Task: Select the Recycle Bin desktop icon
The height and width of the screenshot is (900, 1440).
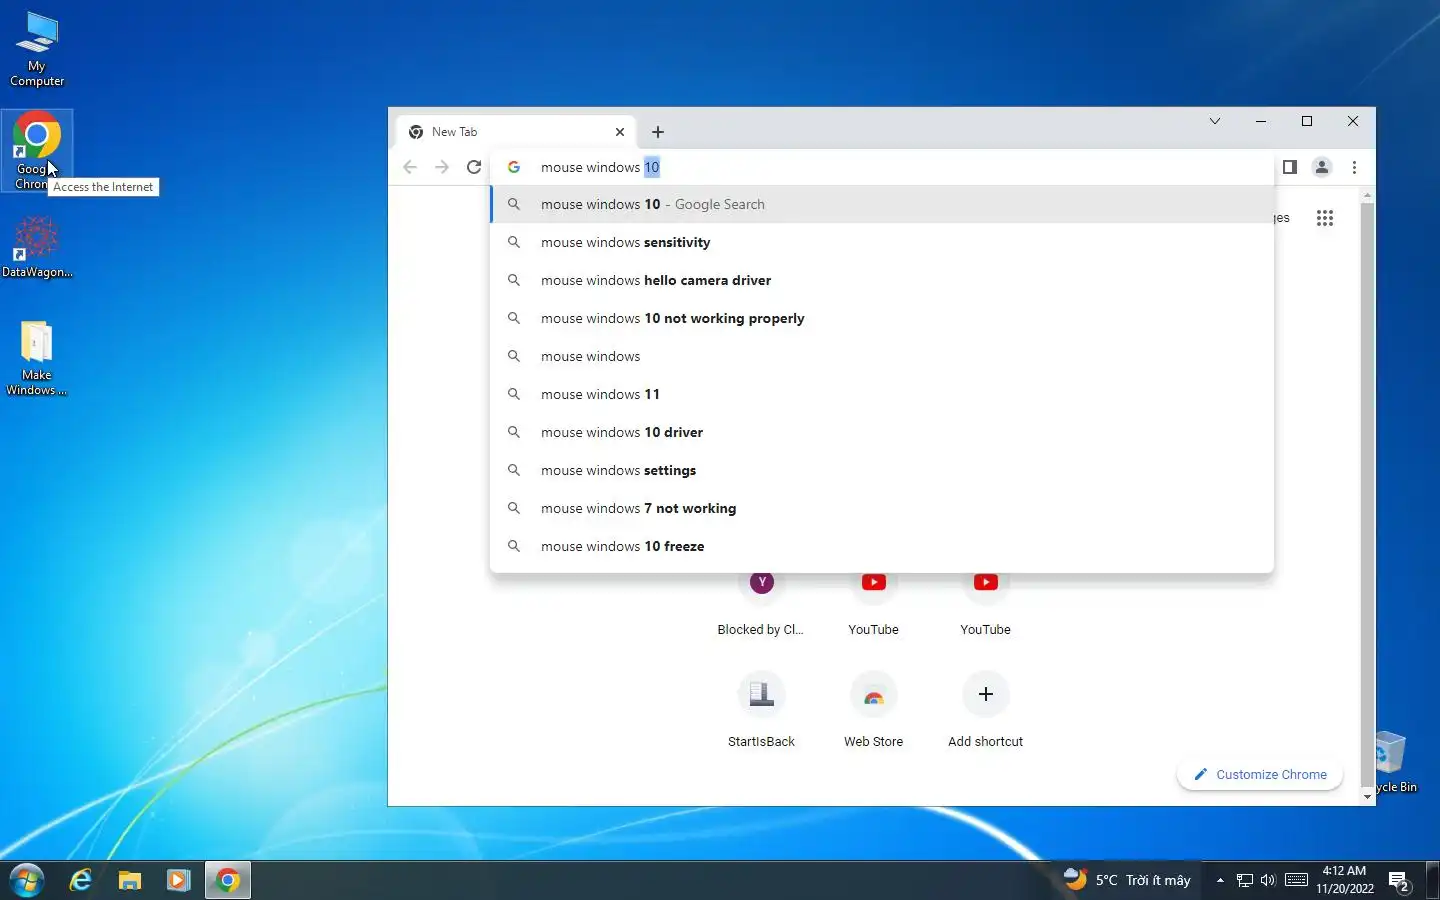Action: [1394, 762]
